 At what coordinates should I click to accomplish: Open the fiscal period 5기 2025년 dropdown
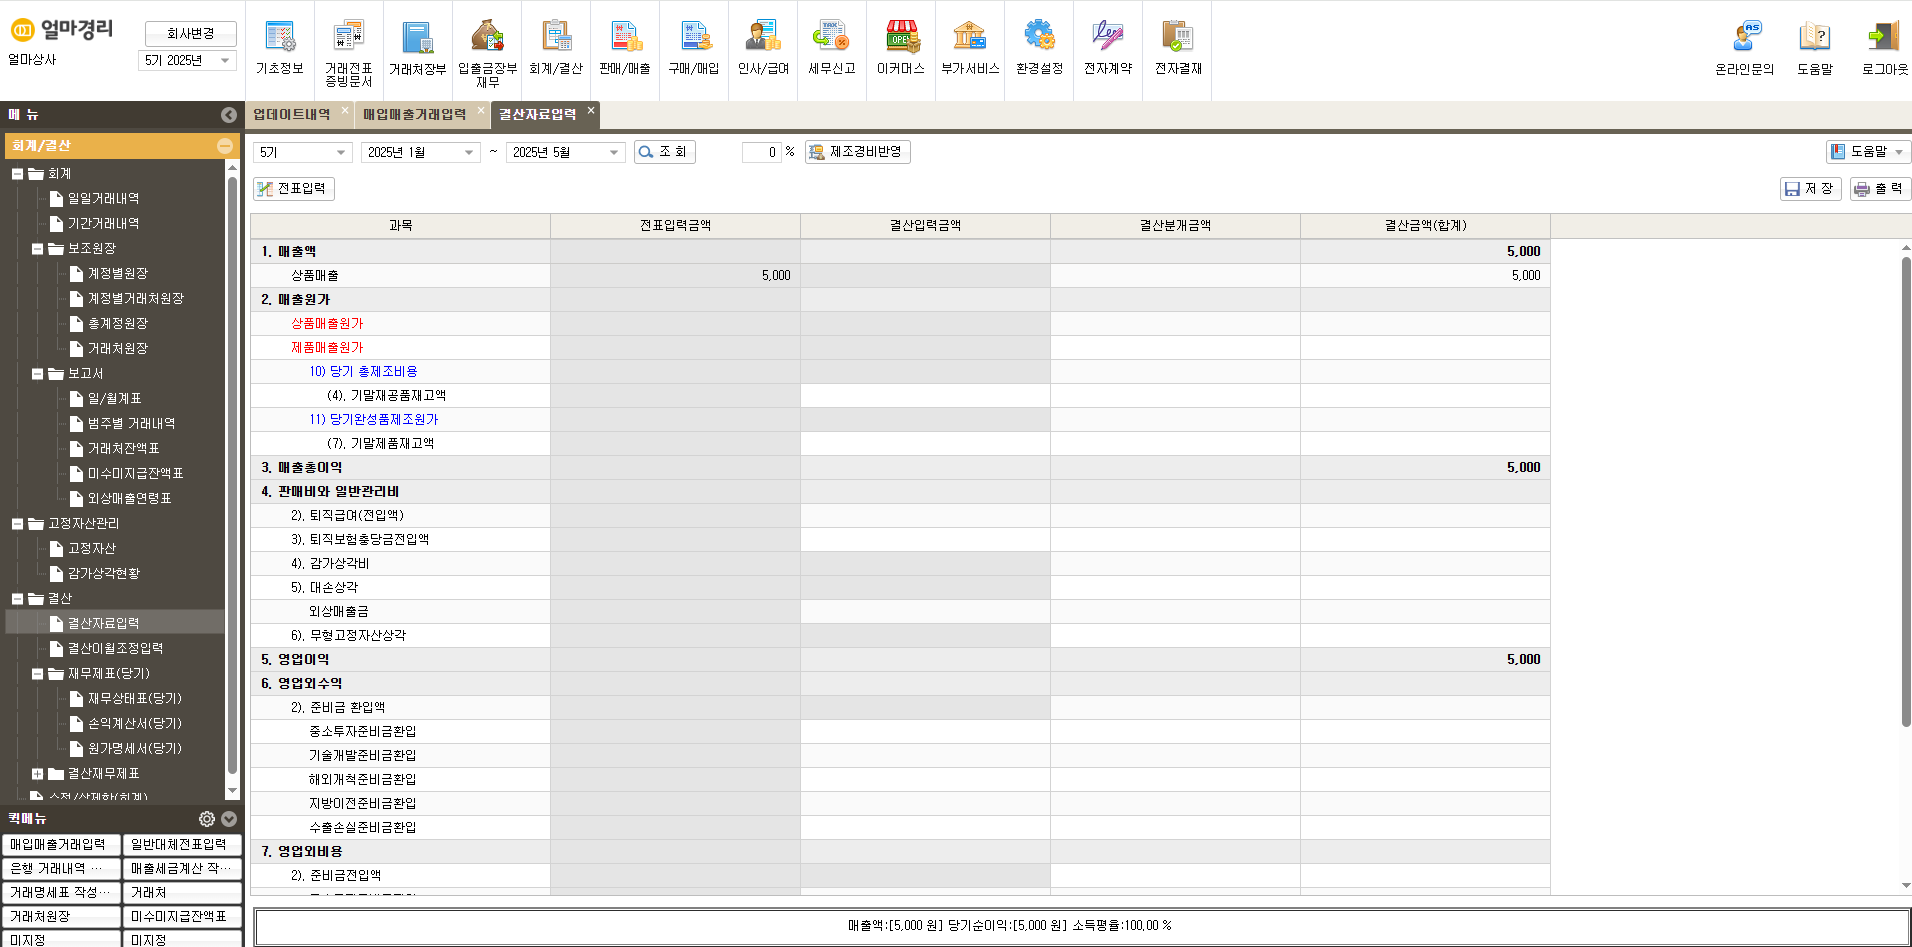coord(187,60)
